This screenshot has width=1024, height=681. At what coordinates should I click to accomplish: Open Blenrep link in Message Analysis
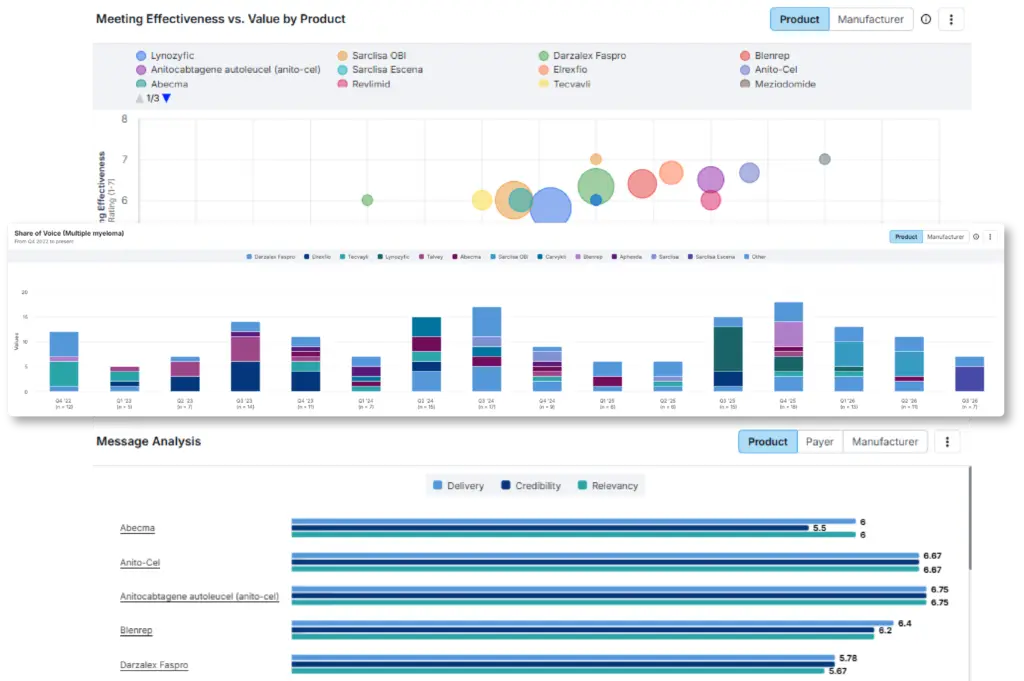click(136, 630)
